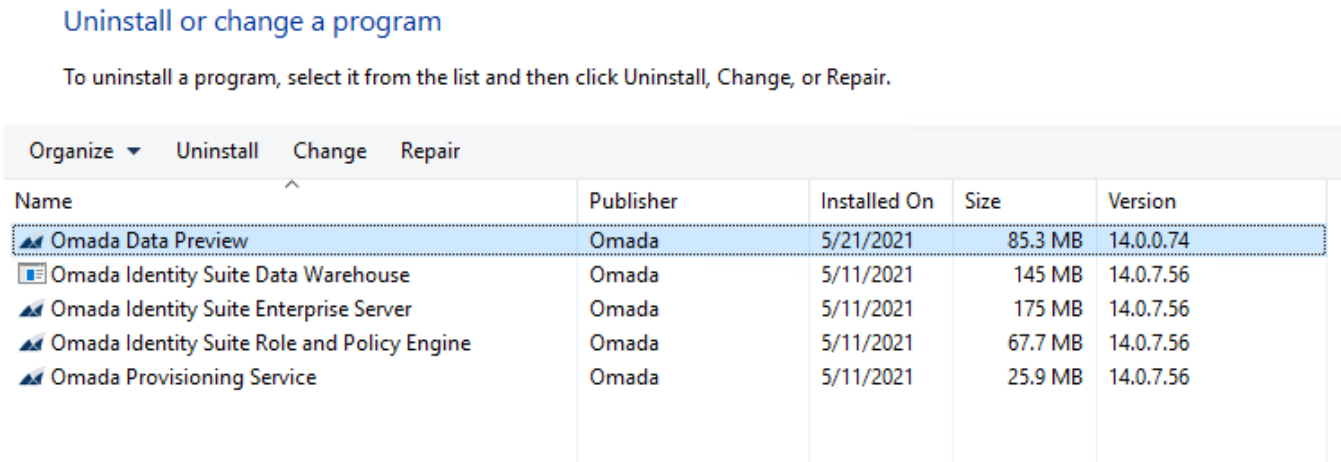Click the Repair toolbar button
1341x462 pixels.
(x=430, y=152)
